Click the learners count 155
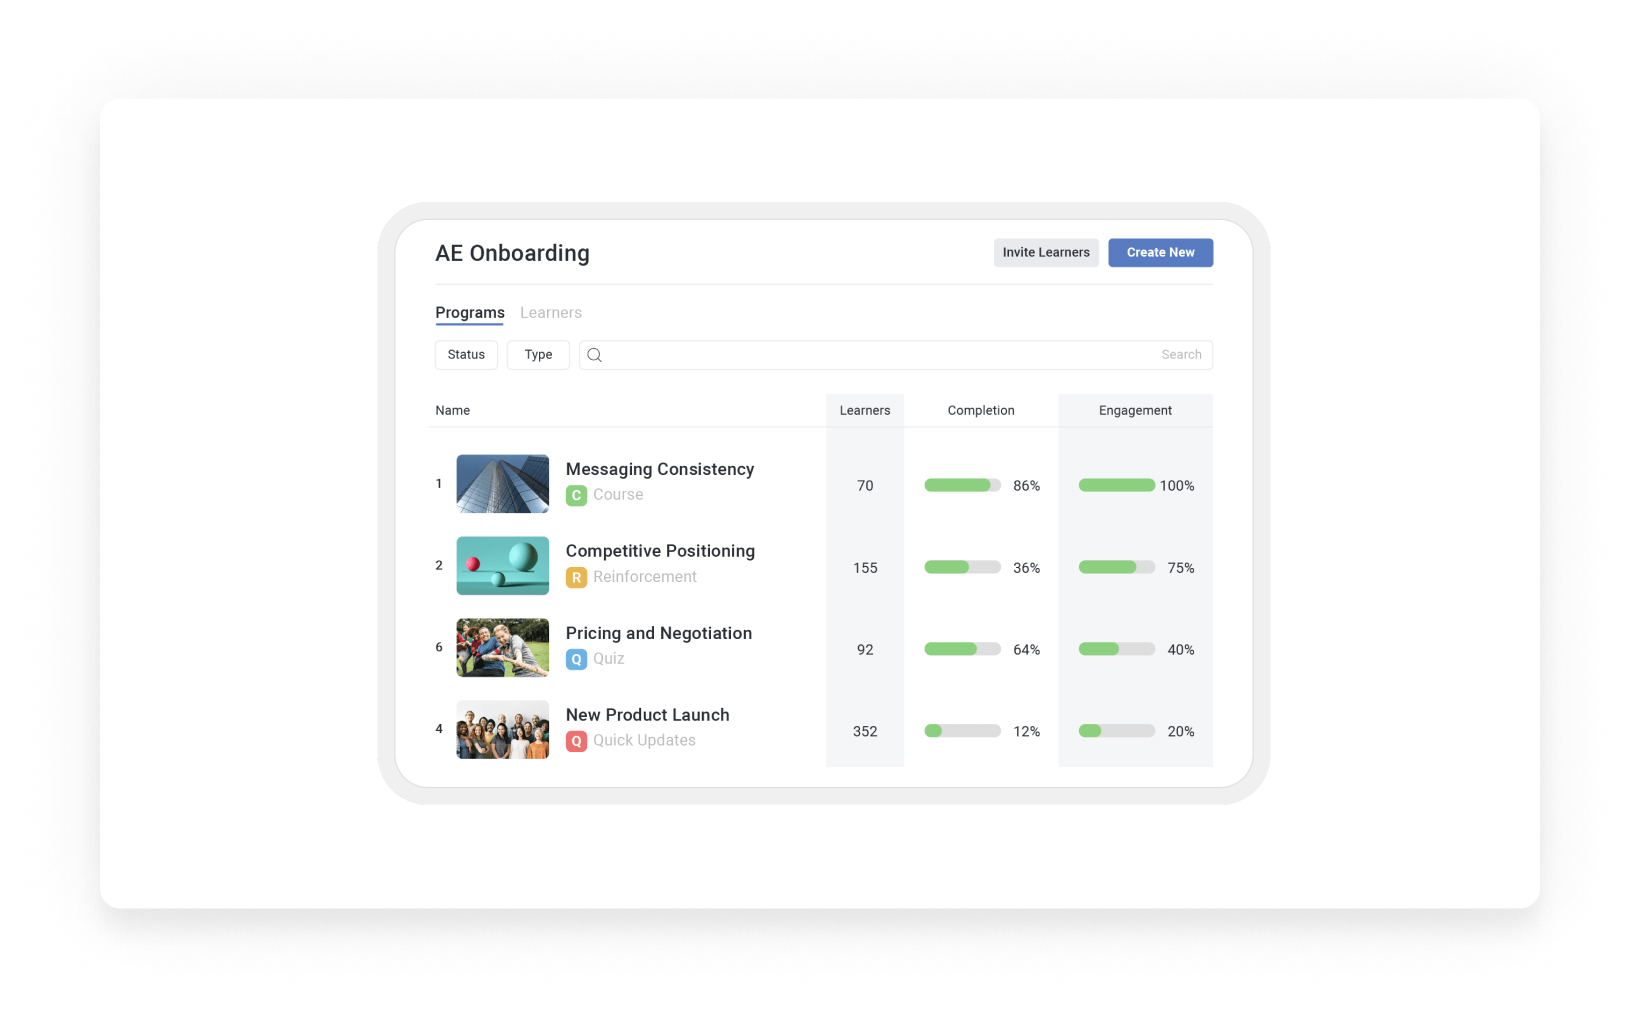The height and width of the screenshot is (1011, 1640). pyautogui.click(x=865, y=568)
